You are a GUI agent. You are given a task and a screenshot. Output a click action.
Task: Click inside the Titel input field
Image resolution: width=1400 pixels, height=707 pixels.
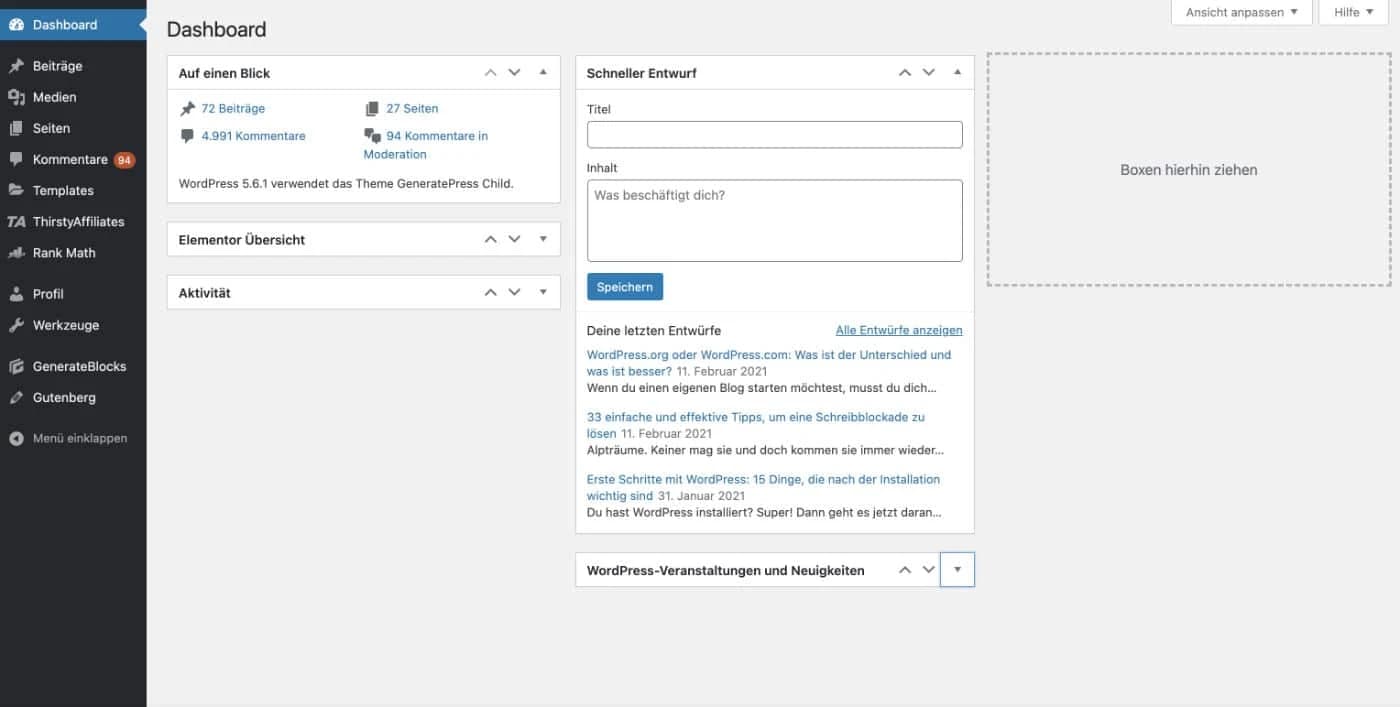[x=774, y=133]
